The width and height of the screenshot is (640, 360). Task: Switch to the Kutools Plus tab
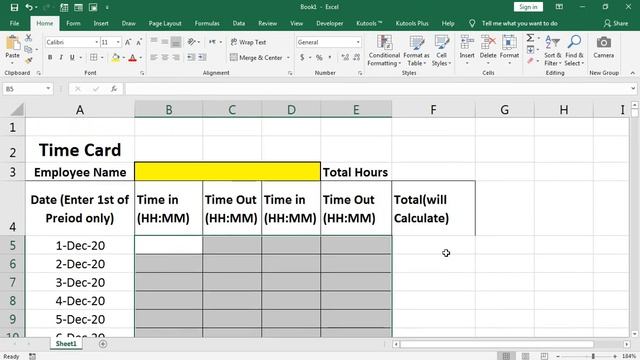pyautogui.click(x=412, y=23)
